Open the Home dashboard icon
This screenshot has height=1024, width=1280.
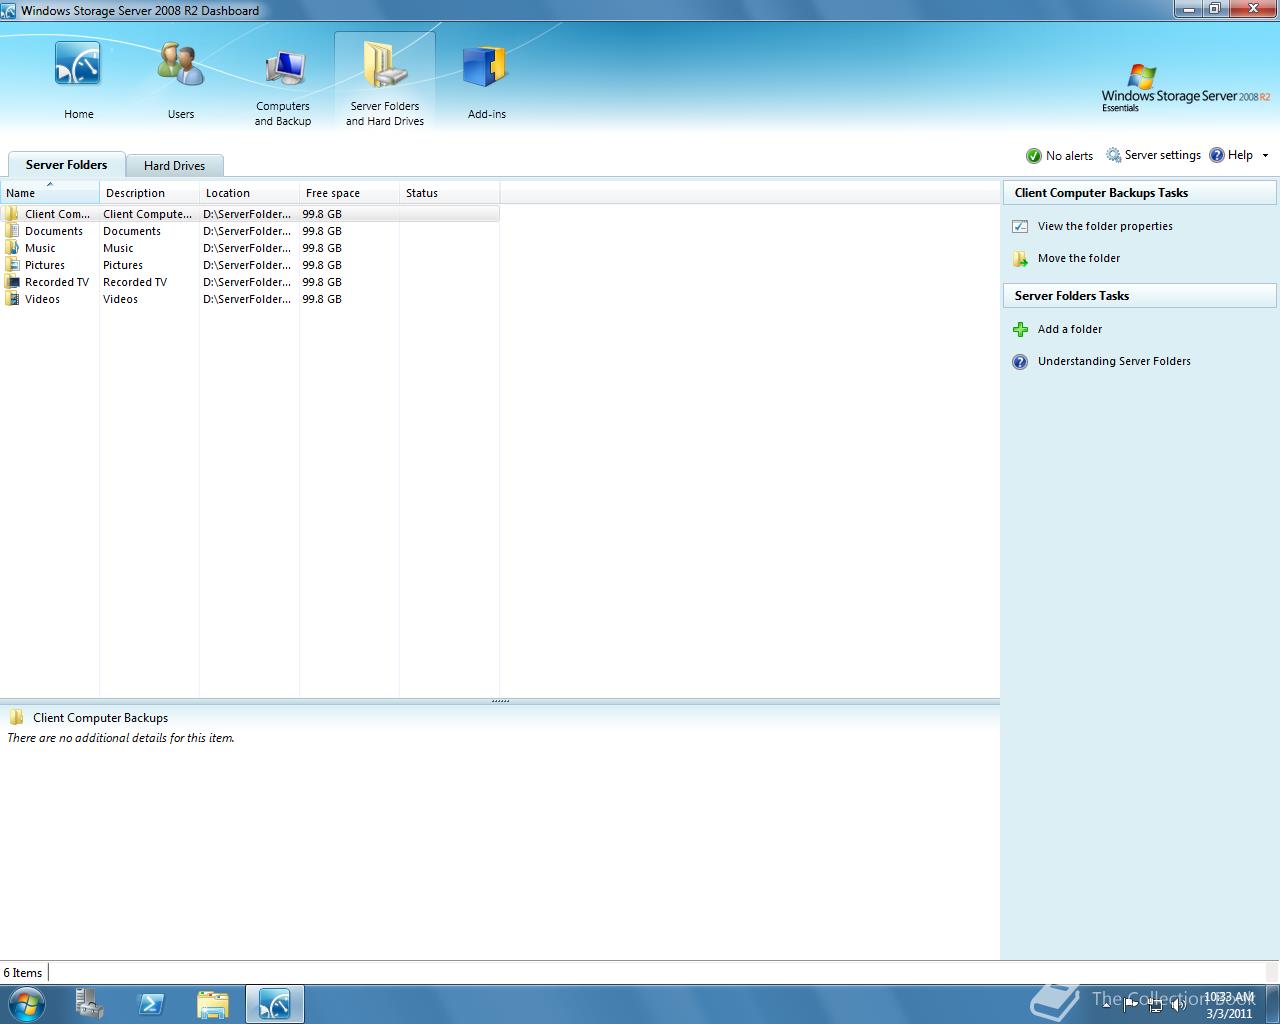[x=78, y=66]
